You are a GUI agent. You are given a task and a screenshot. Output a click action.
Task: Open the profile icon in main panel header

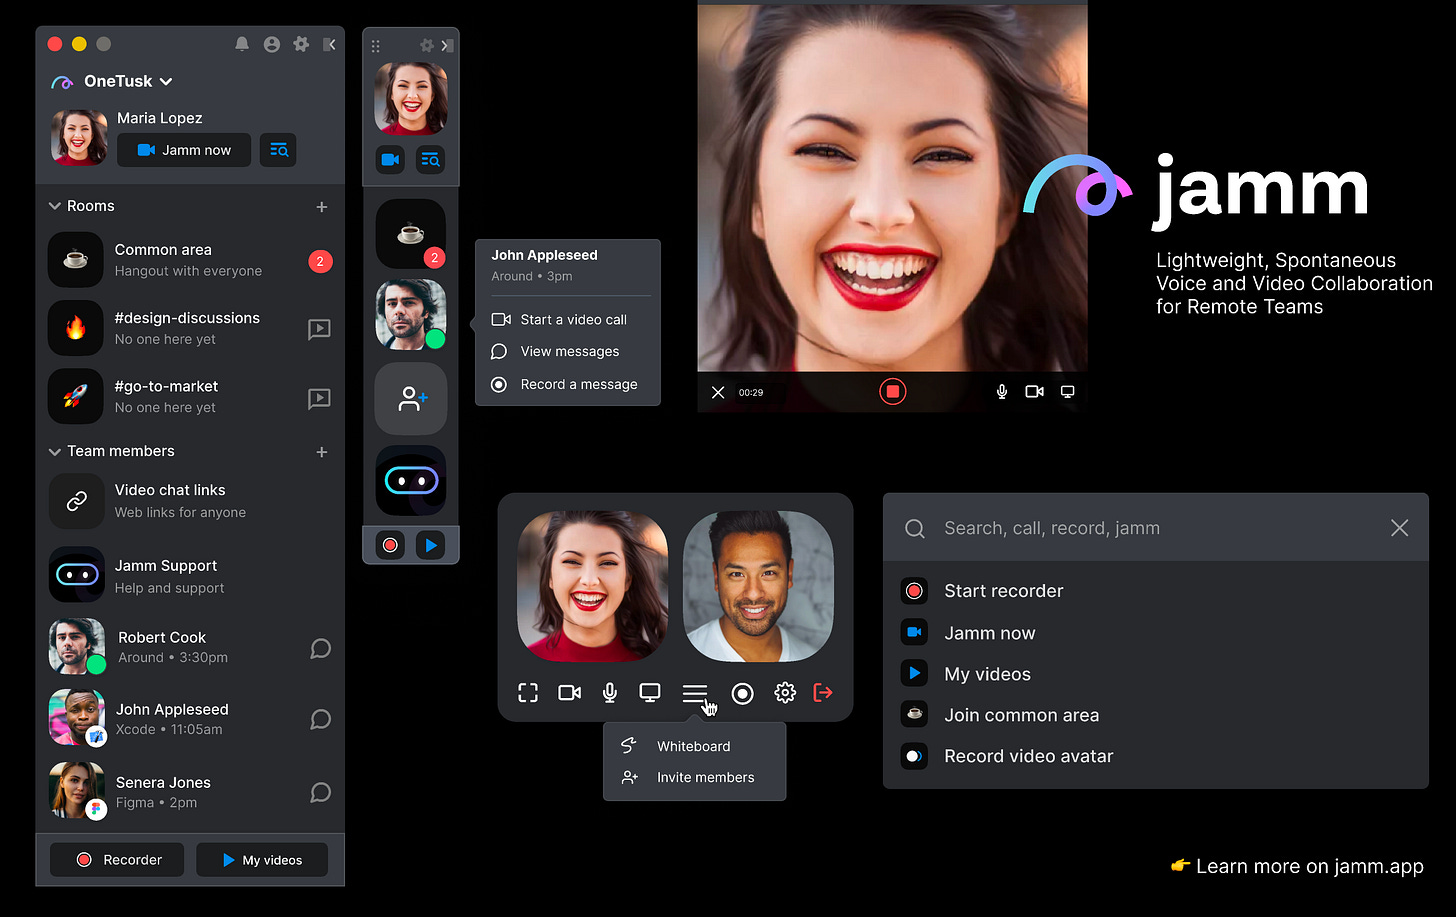tap(271, 44)
